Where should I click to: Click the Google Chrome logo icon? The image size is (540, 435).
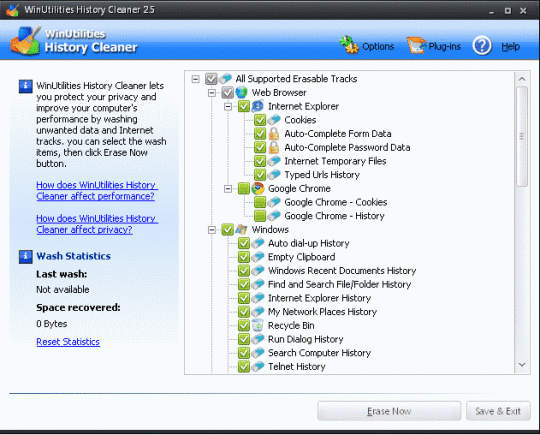[258, 188]
